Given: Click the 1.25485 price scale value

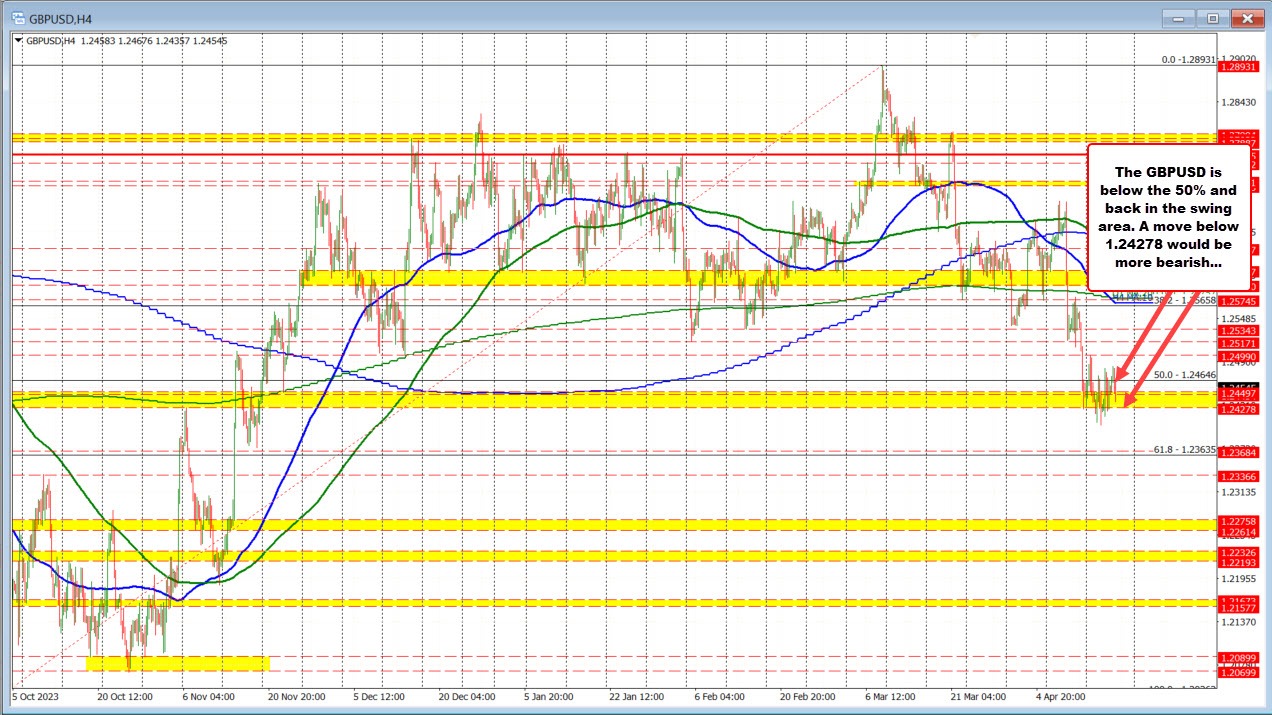Looking at the screenshot, I should 1238,318.
